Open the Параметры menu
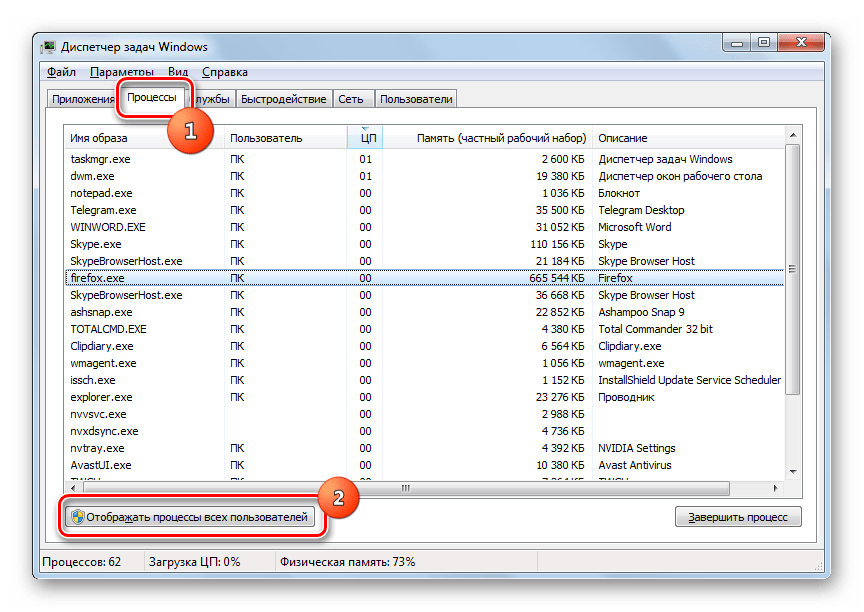The image size is (864, 612). pyautogui.click(x=122, y=72)
